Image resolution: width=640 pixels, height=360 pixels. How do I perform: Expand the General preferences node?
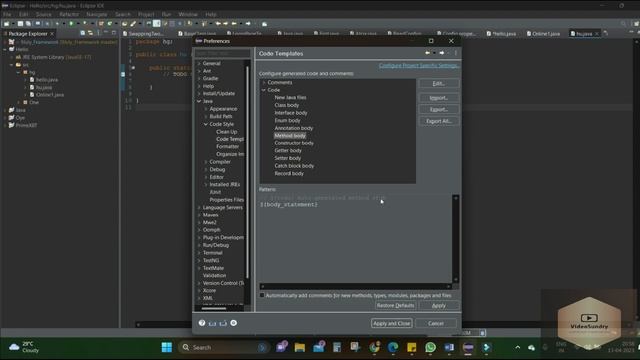point(199,63)
